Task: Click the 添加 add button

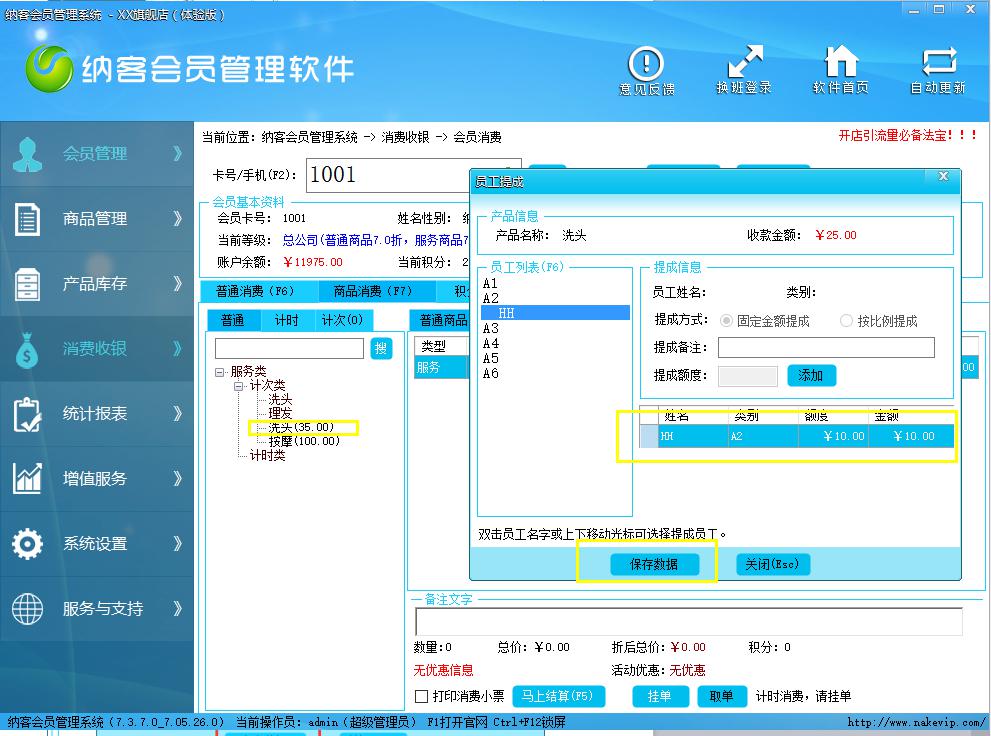Action: [811, 376]
